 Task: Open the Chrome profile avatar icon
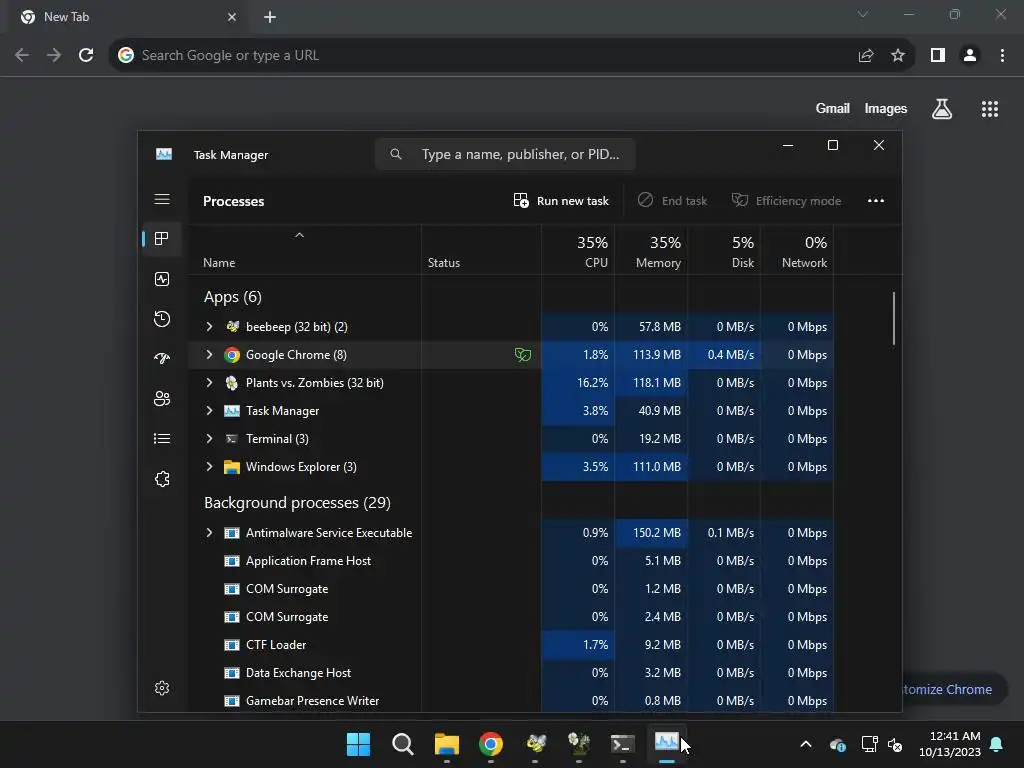point(970,56)
